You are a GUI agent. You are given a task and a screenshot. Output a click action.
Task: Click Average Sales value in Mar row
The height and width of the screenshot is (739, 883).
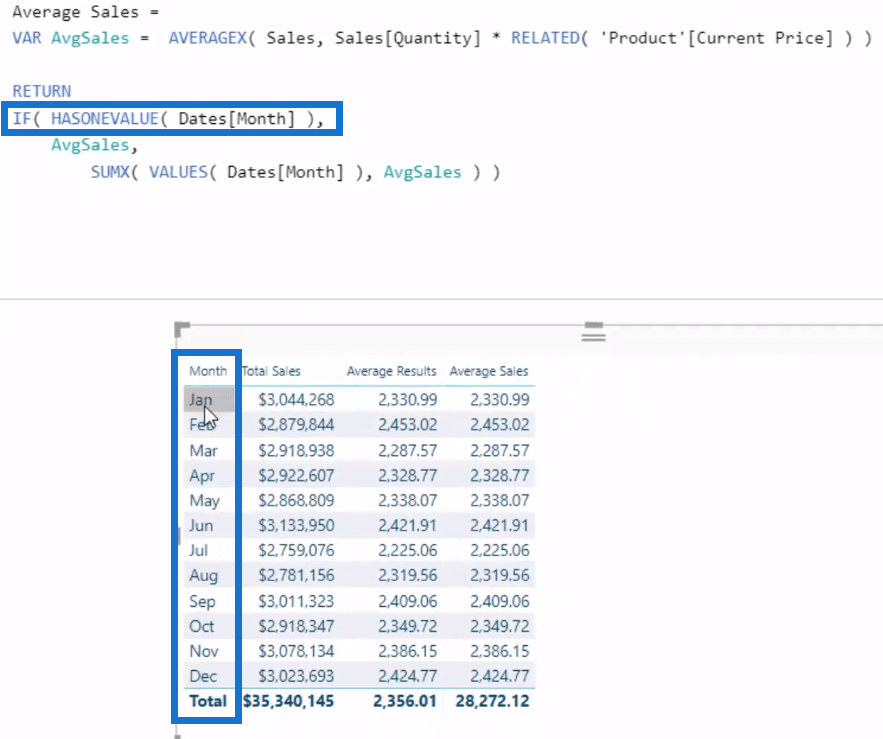click(x=500, y=450)
